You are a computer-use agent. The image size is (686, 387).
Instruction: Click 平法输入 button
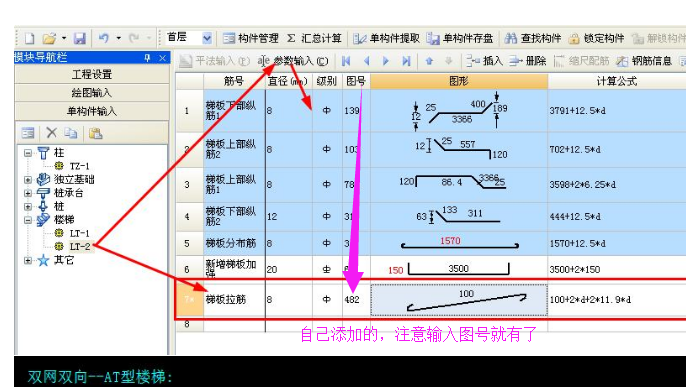215,61
